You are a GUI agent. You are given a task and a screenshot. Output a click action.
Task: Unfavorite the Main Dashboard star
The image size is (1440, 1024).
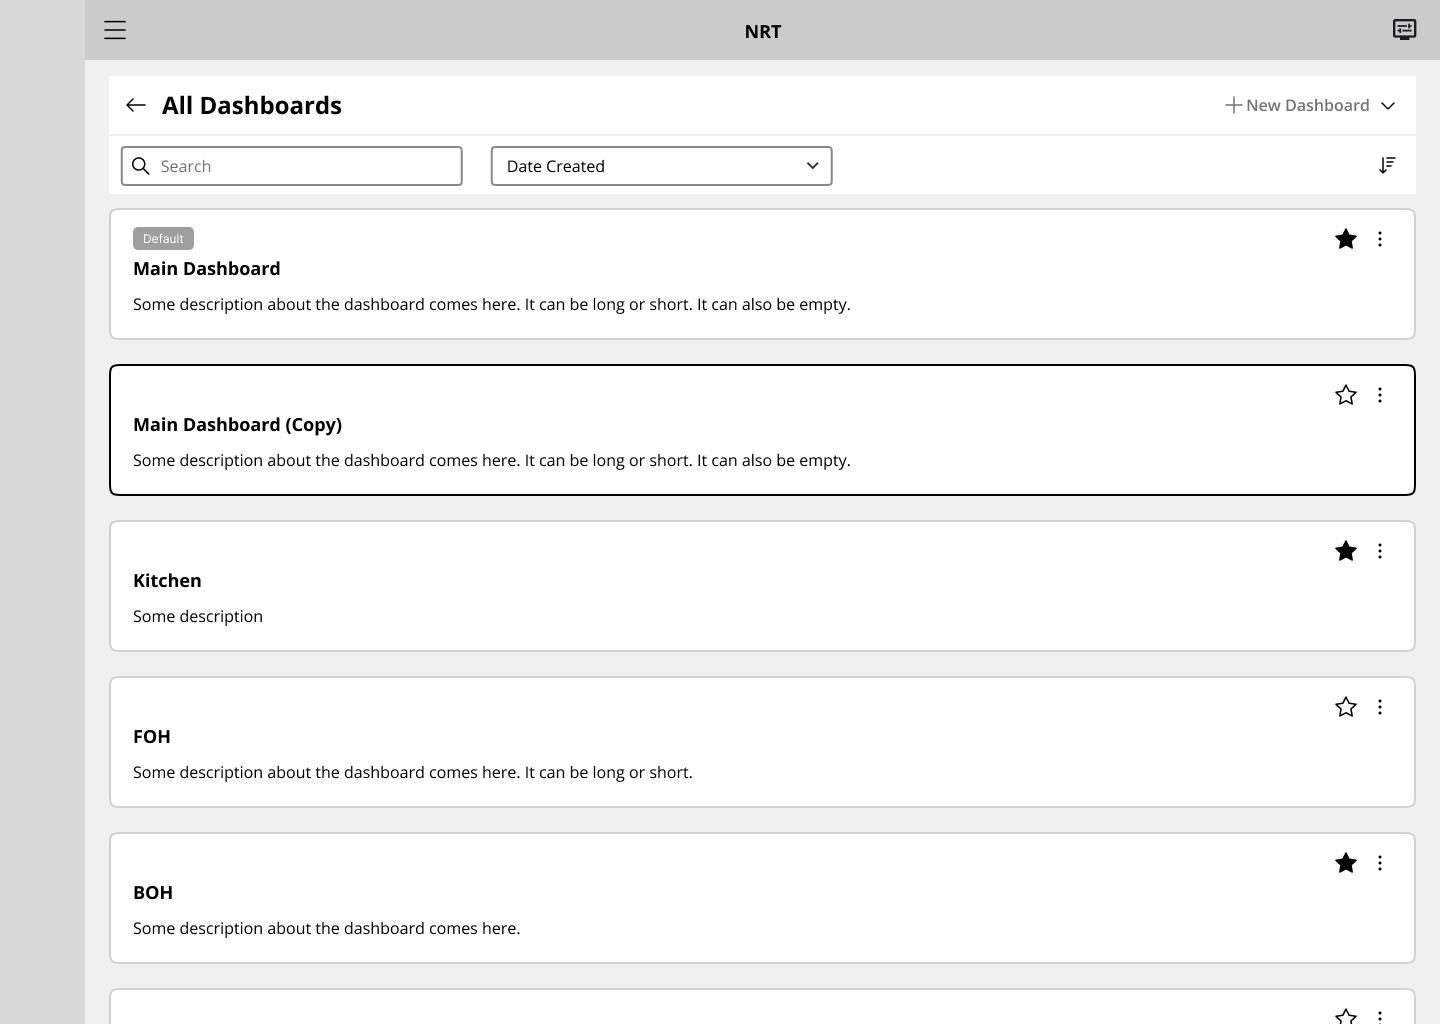pos(1346,239)
